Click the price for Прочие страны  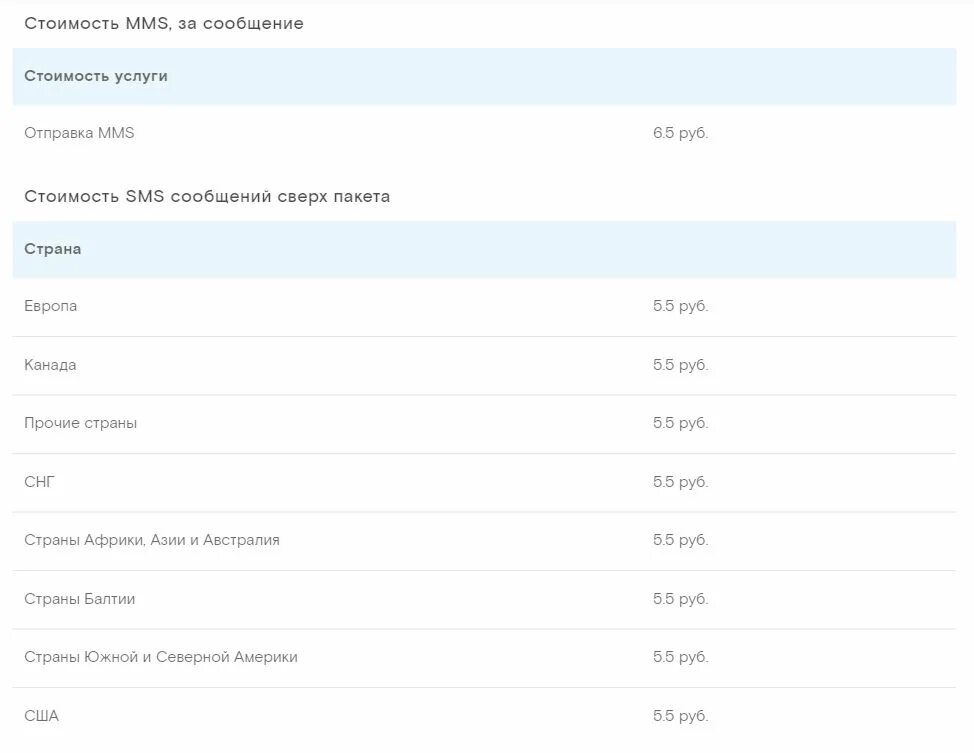[680, 423]
